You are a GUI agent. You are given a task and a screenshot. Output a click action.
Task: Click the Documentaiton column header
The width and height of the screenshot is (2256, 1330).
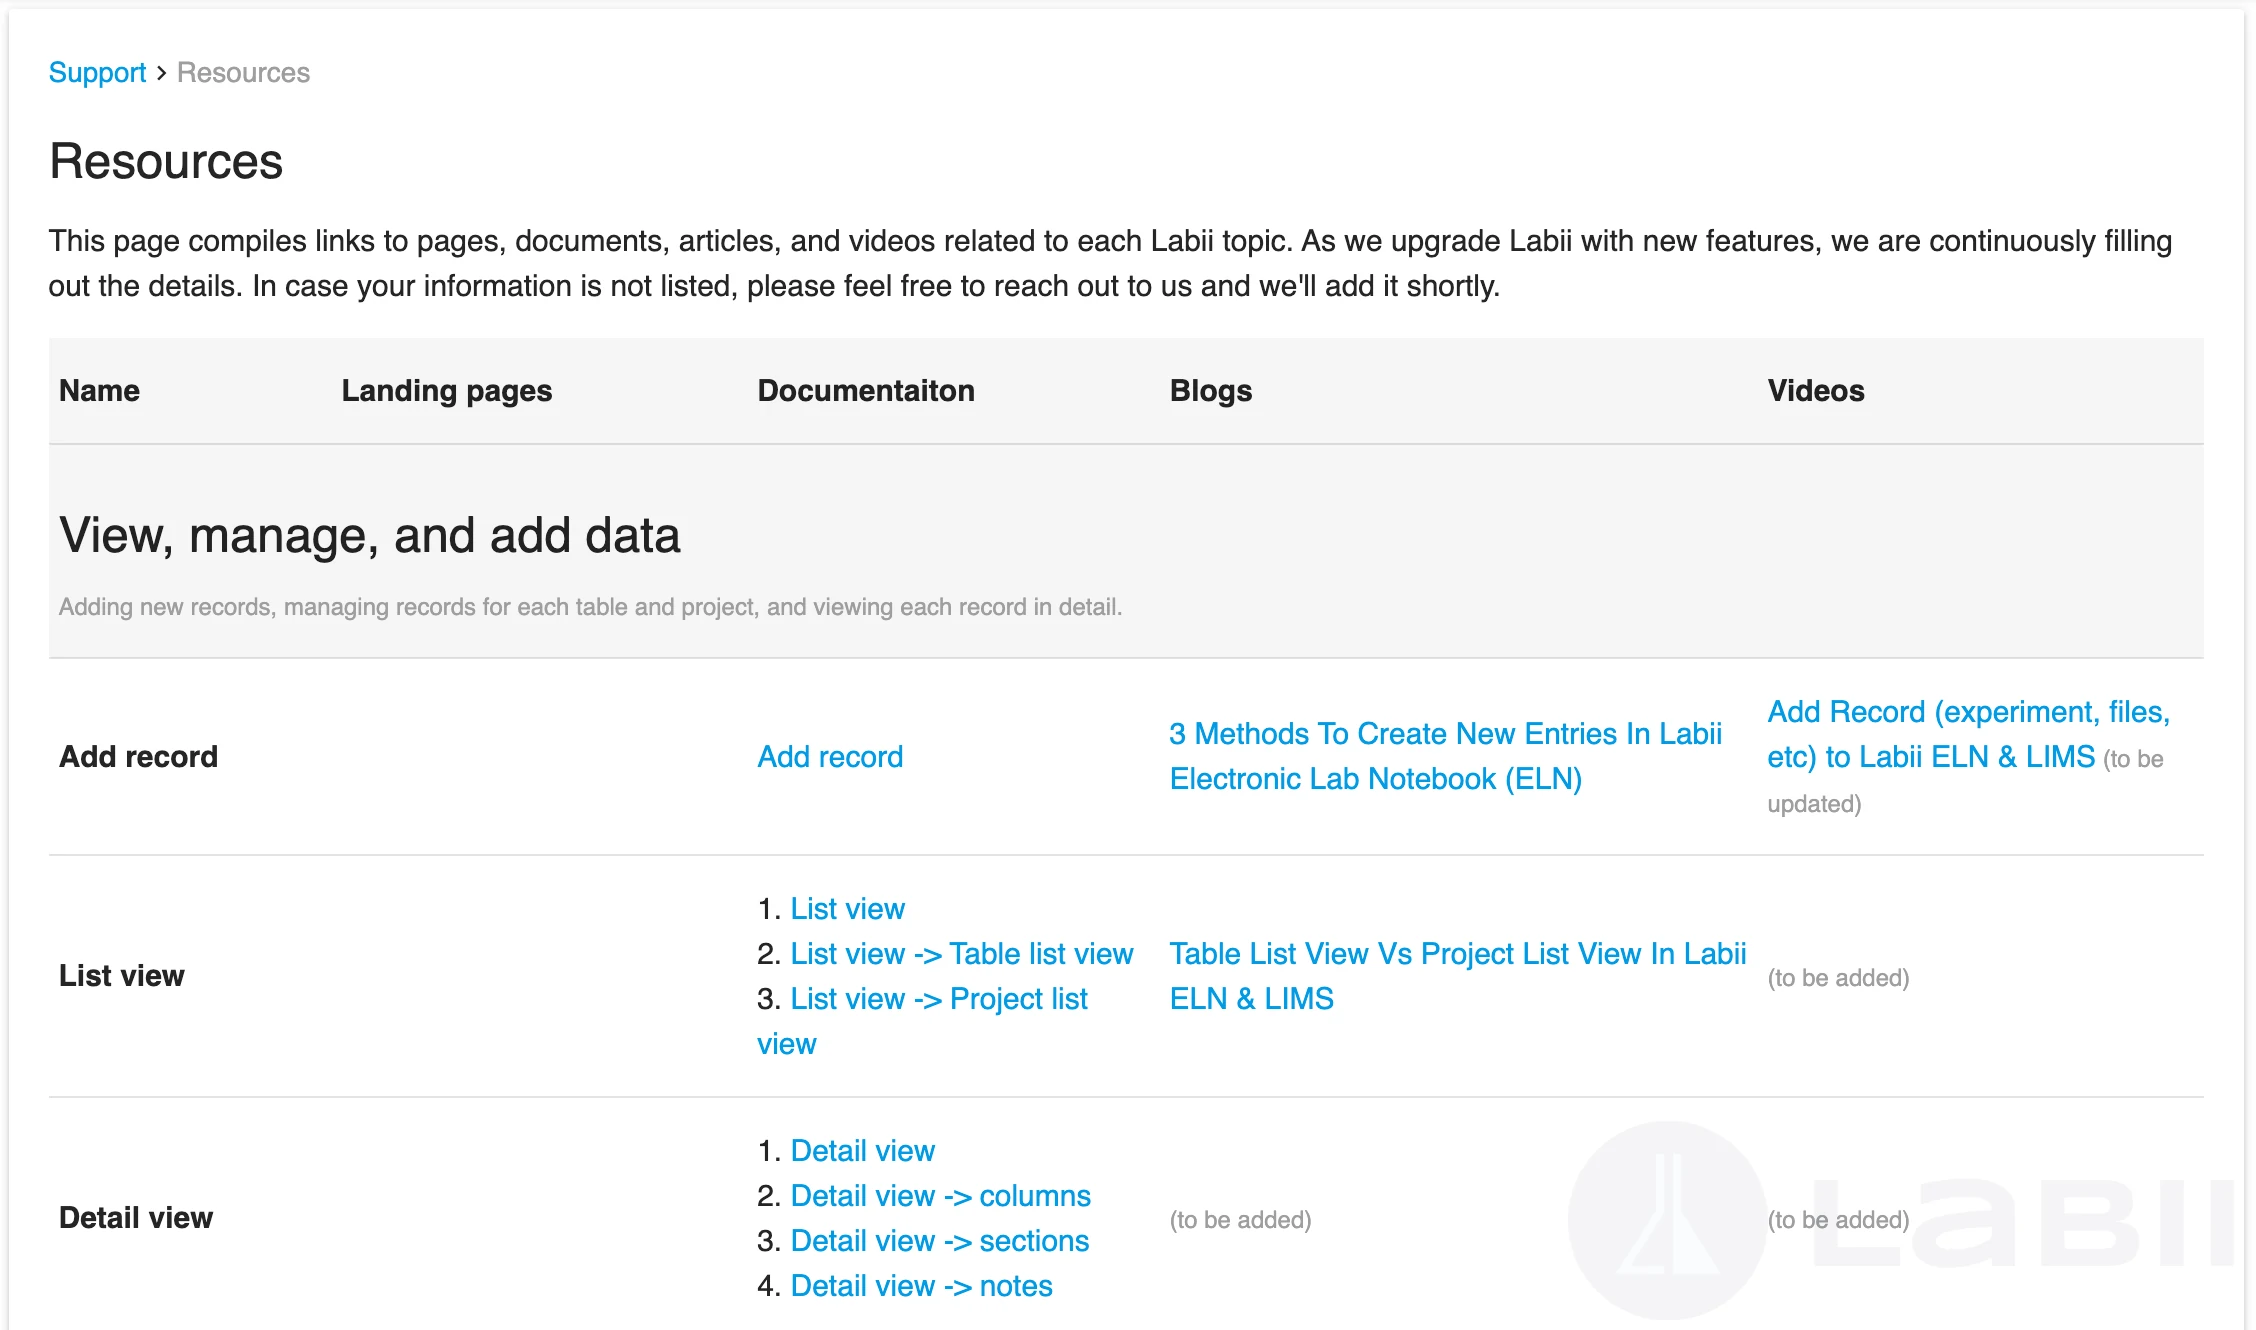pos(866,390)
